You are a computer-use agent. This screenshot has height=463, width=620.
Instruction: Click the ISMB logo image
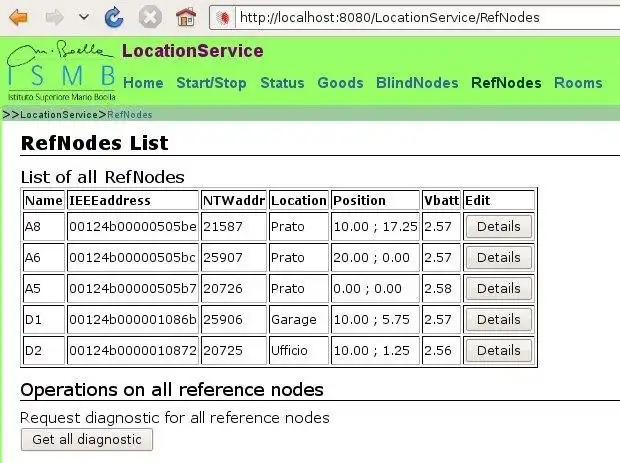pos(61,71)
